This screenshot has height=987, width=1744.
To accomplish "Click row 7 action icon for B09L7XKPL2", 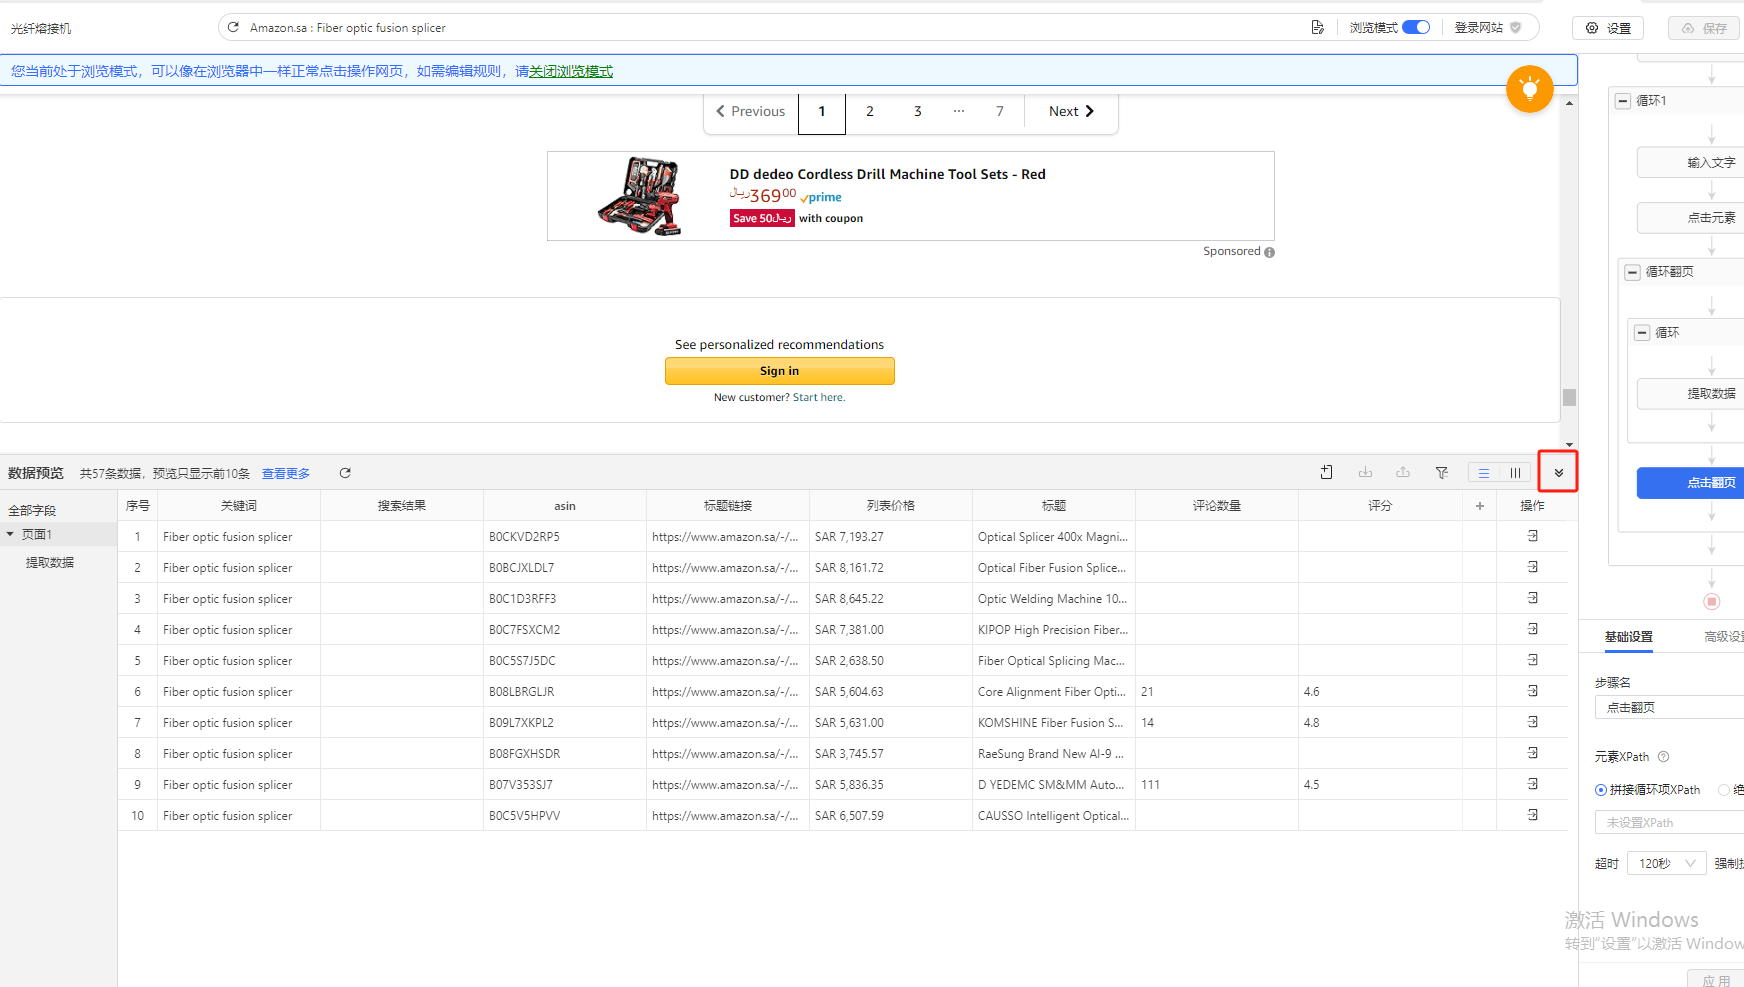I will coord(1532,722).
